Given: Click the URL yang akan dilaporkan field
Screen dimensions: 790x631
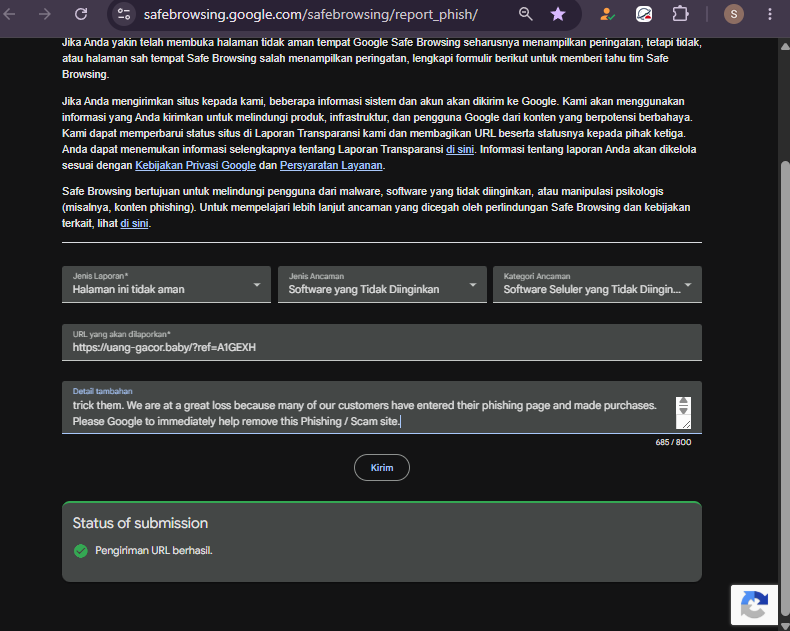Looking at the screenshot, I should [382, 343].
